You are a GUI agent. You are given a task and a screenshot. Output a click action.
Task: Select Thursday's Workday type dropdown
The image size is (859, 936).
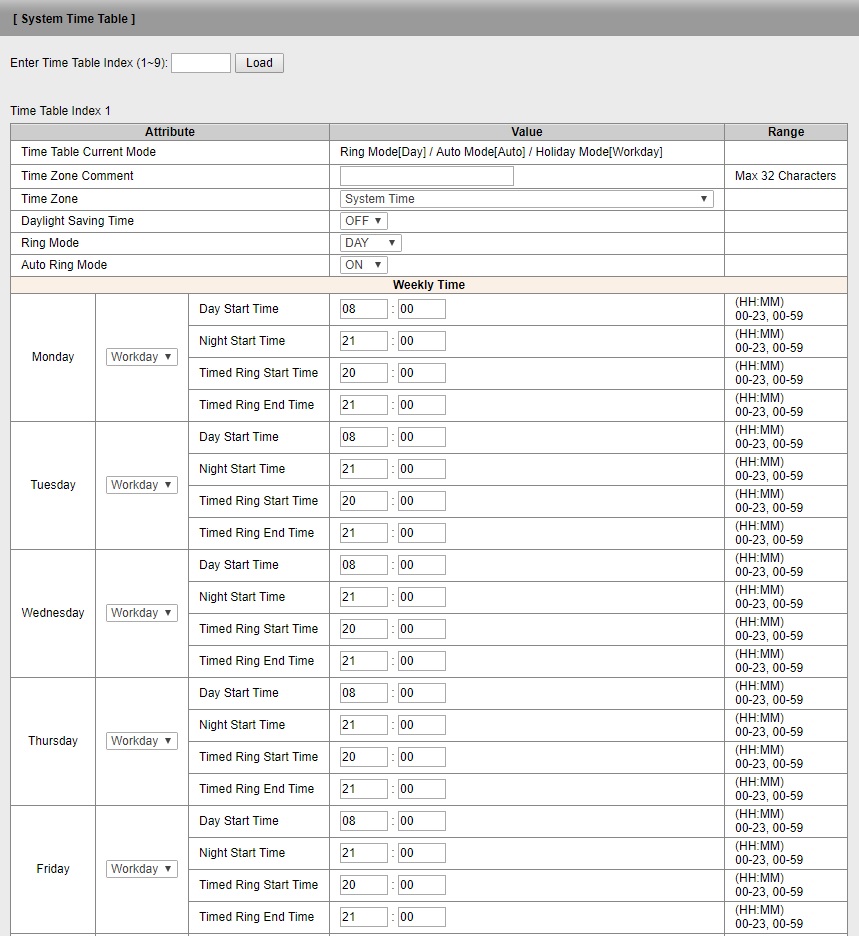coord(141,741)
